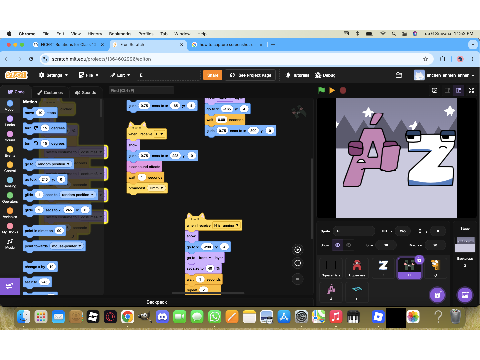
Task: Switch to the Sounds tab
Action: [x=86, y=92]
